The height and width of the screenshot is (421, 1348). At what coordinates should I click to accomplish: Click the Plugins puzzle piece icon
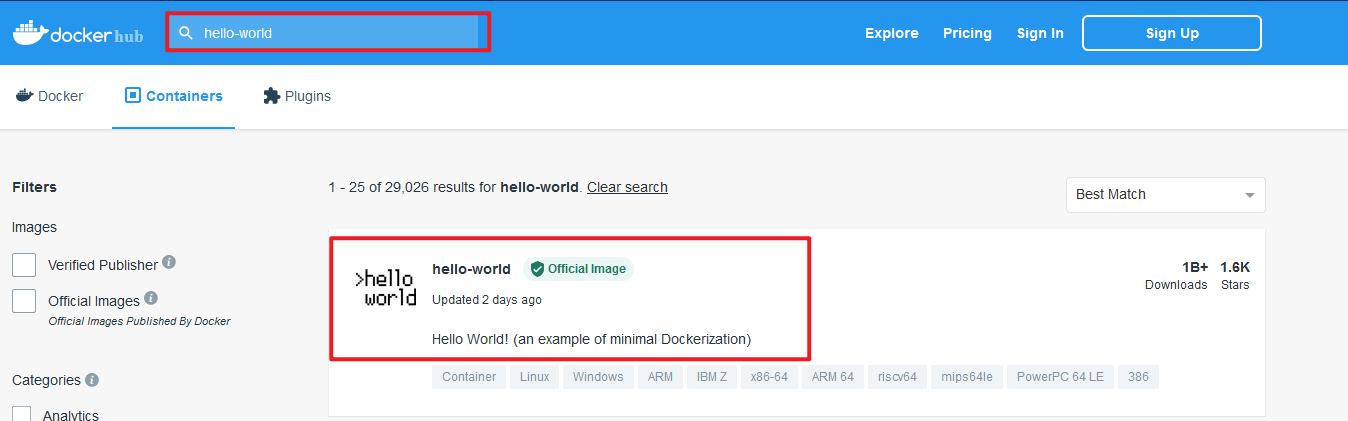pos(271,96)
